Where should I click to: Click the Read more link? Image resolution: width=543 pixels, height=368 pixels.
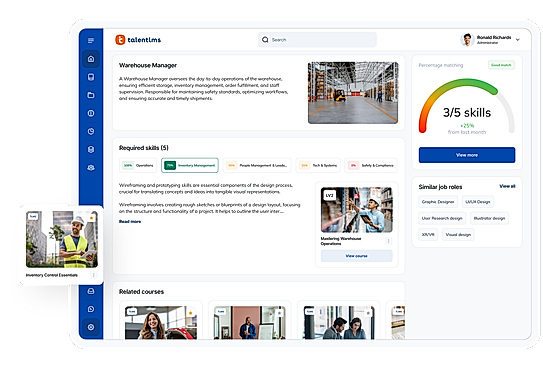130,221
